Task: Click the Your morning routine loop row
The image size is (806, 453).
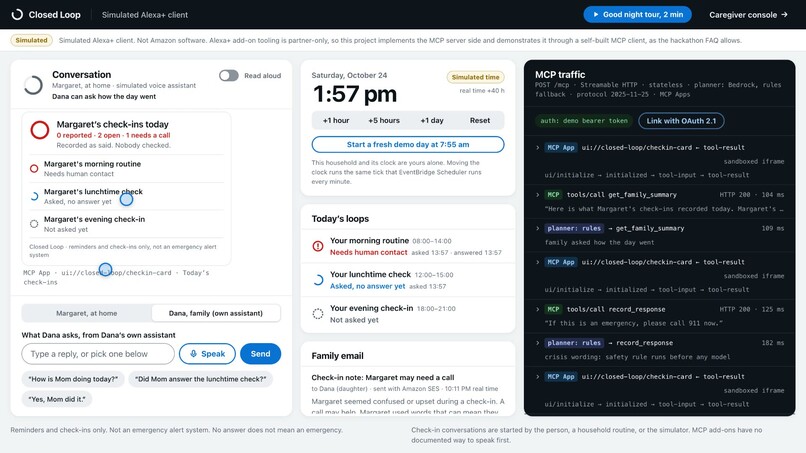Action: (x=408, y=246)
